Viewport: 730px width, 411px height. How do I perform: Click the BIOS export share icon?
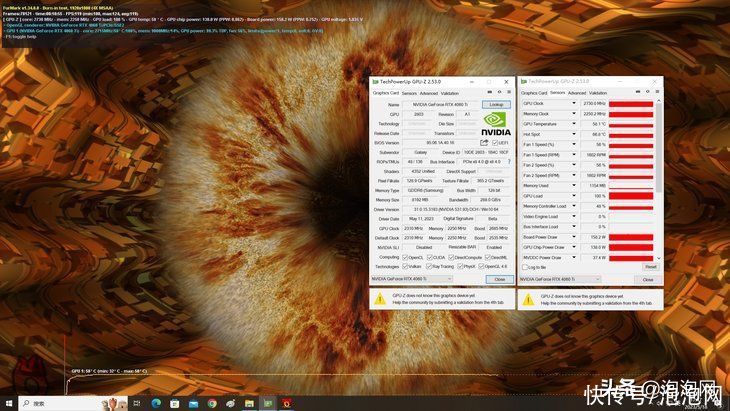click(x=484, y=142)
